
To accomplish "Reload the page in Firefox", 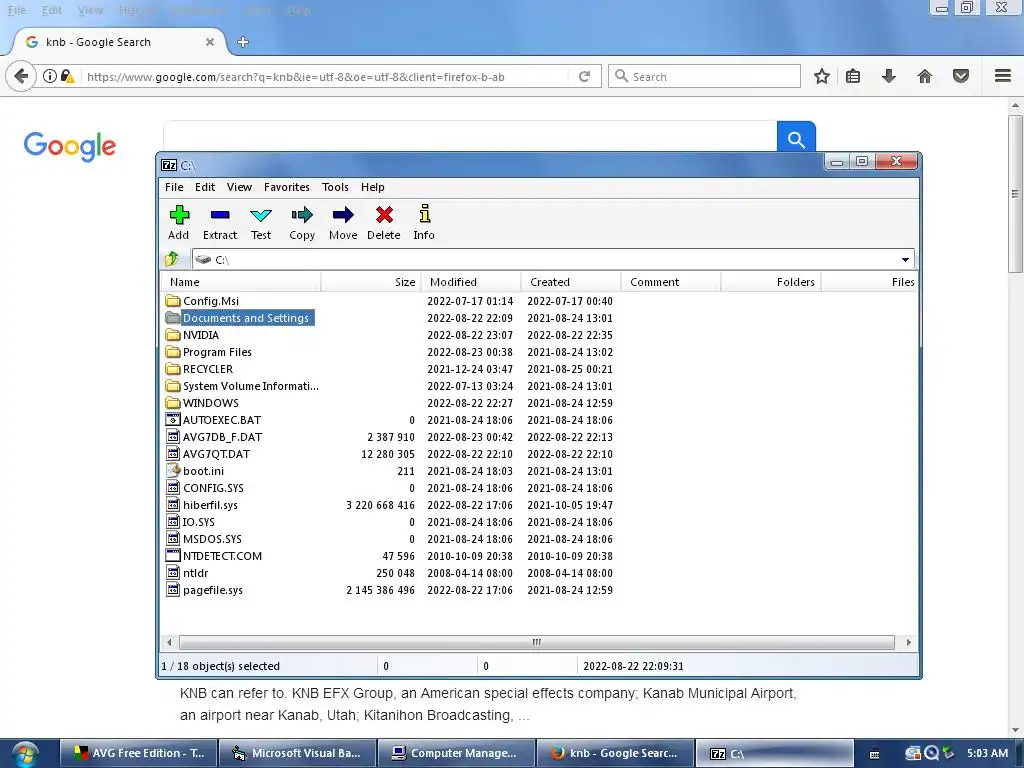I will coord(584,76).
